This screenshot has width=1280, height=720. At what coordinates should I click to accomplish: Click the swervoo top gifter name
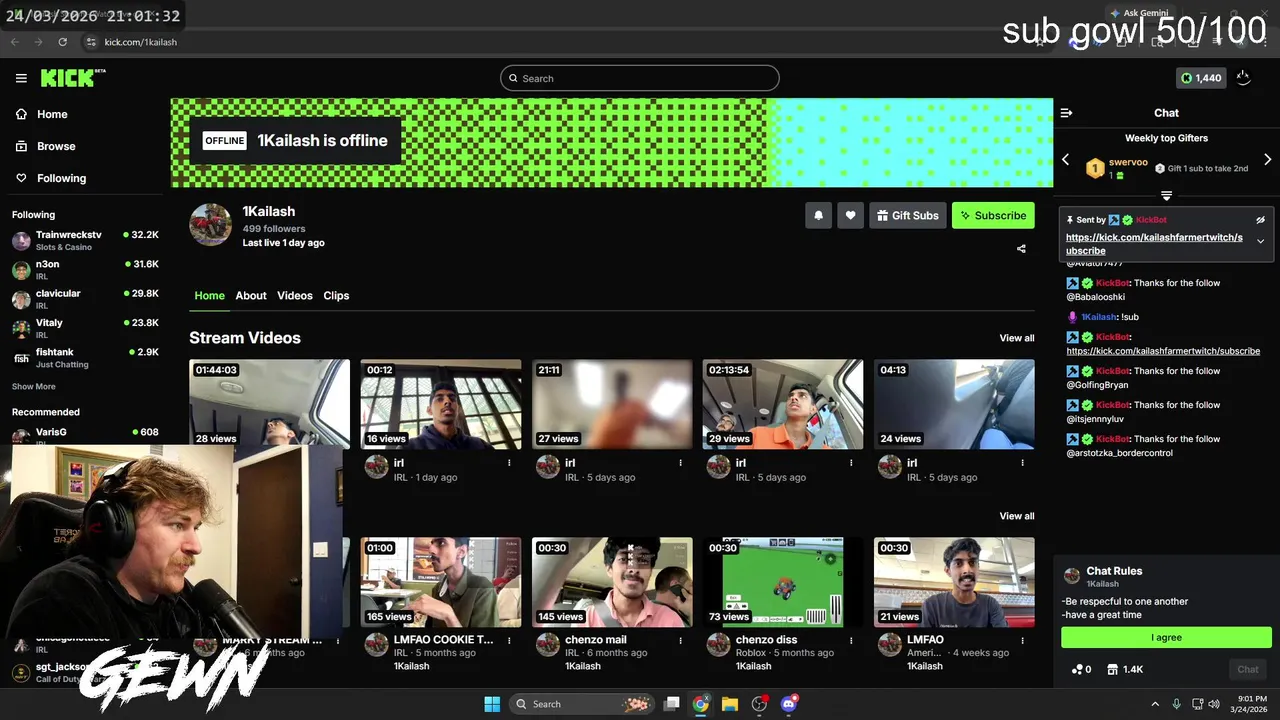[x=1128, y=162]
